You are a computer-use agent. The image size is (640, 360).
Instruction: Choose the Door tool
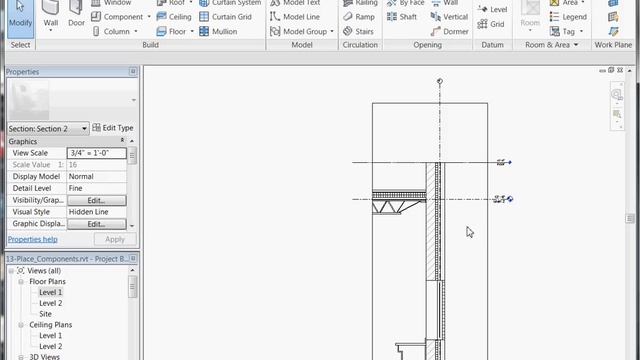[76, 14]
